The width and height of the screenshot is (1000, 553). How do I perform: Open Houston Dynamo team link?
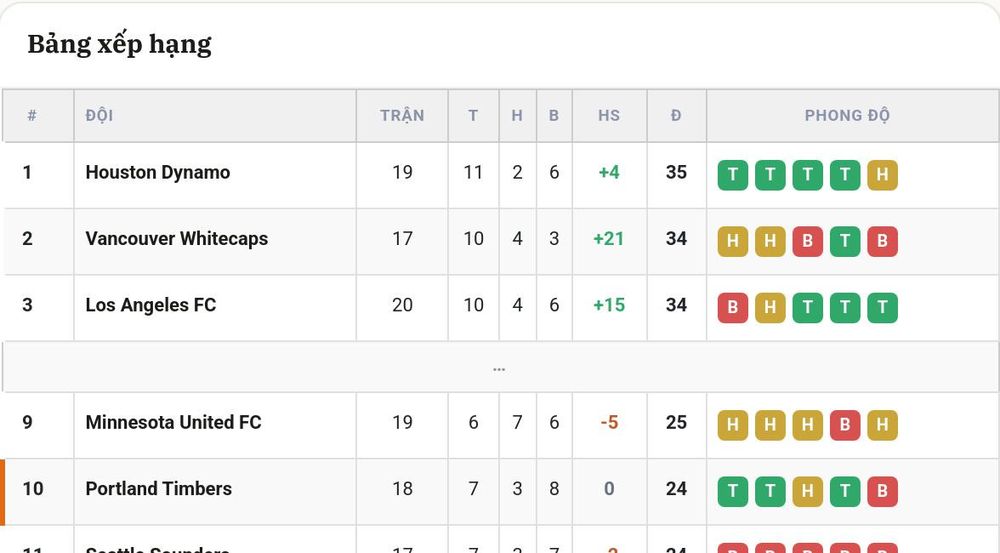point(158,172)
